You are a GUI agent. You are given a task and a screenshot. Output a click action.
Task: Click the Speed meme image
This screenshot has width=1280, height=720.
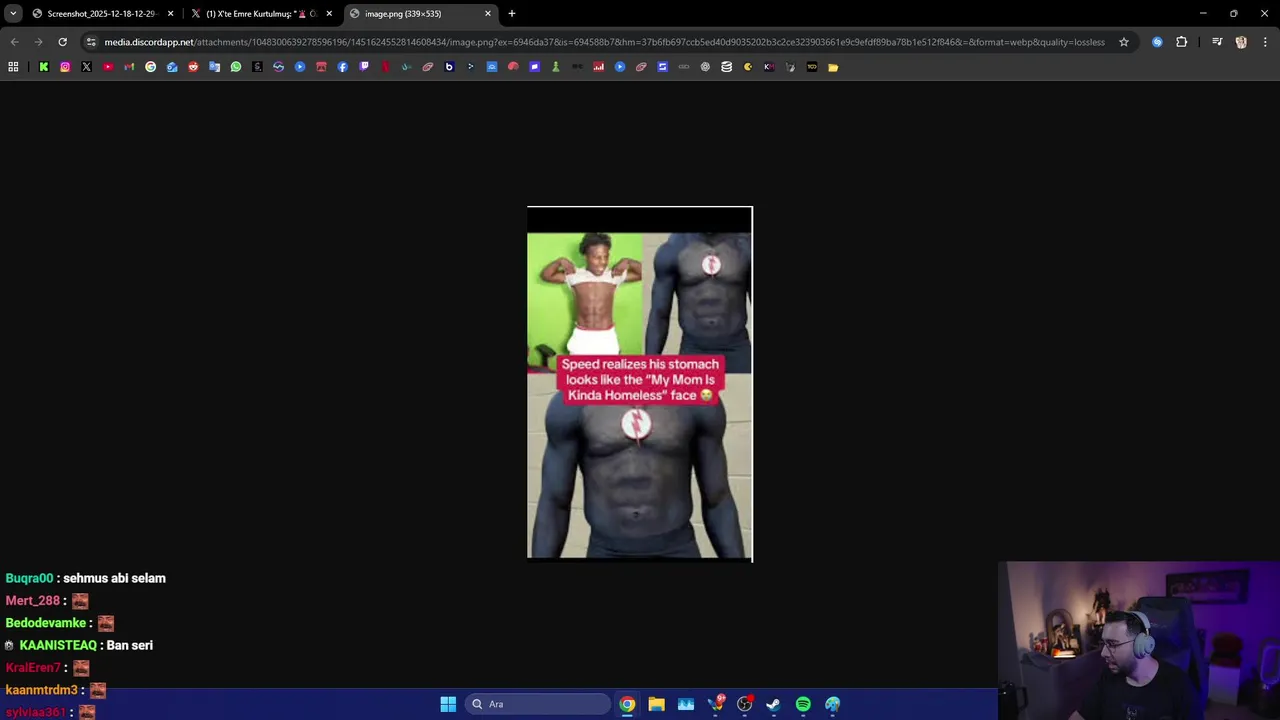(x=640, y=384)
